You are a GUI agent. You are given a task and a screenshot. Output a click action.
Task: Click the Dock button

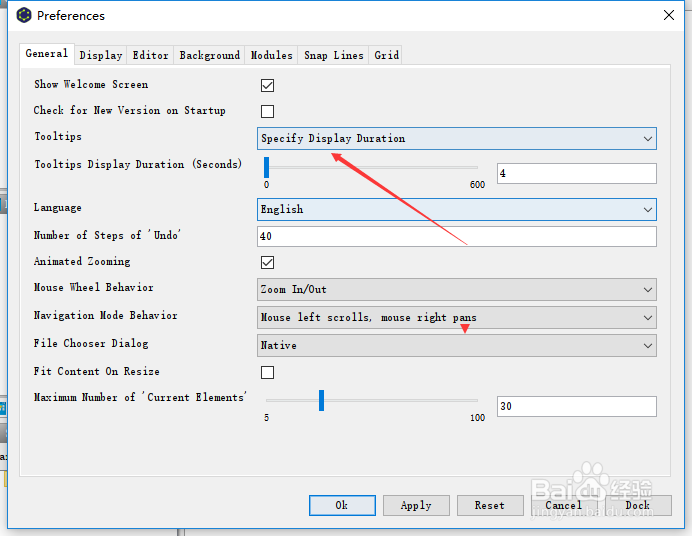click(638, 505)
